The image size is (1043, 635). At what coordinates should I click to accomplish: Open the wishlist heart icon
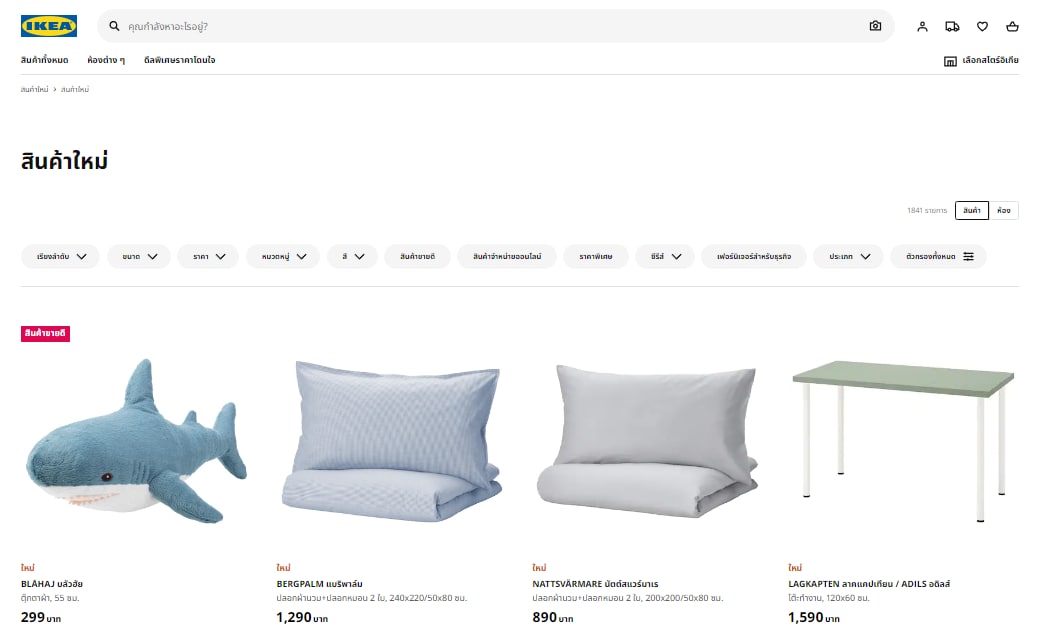coord(982,27)
